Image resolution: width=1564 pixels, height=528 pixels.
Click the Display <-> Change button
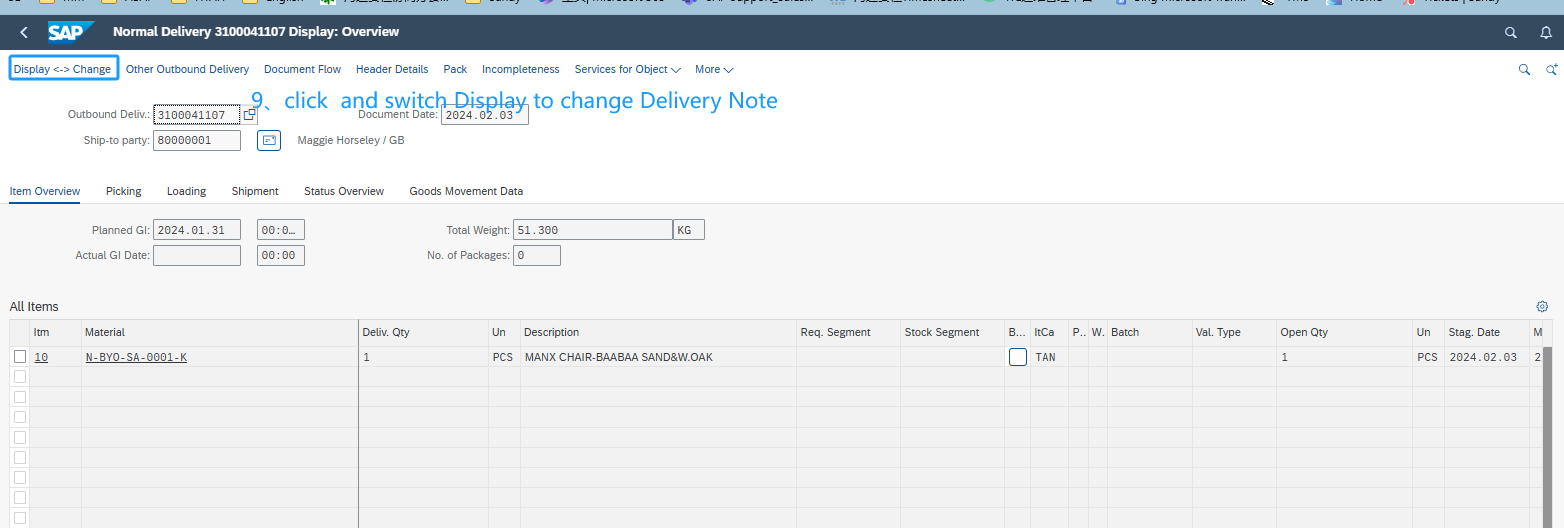pyautogui.click(x=63, y=69)
